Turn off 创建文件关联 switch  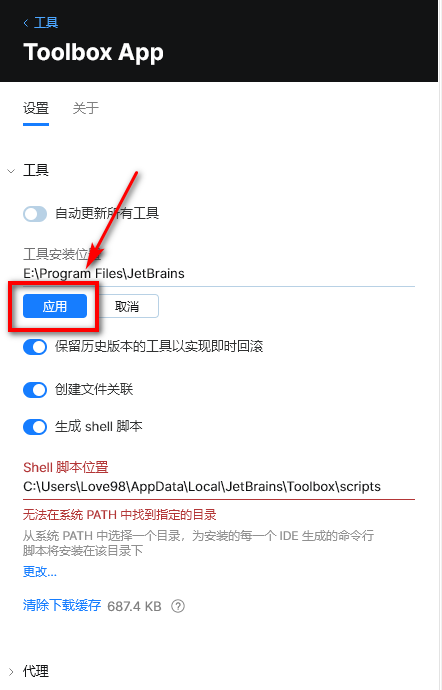[35, 390]
